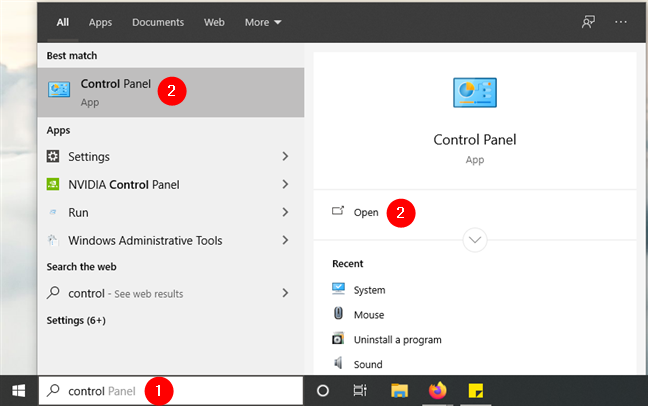Launch Firefox from the taskbar

pos(438,390)
